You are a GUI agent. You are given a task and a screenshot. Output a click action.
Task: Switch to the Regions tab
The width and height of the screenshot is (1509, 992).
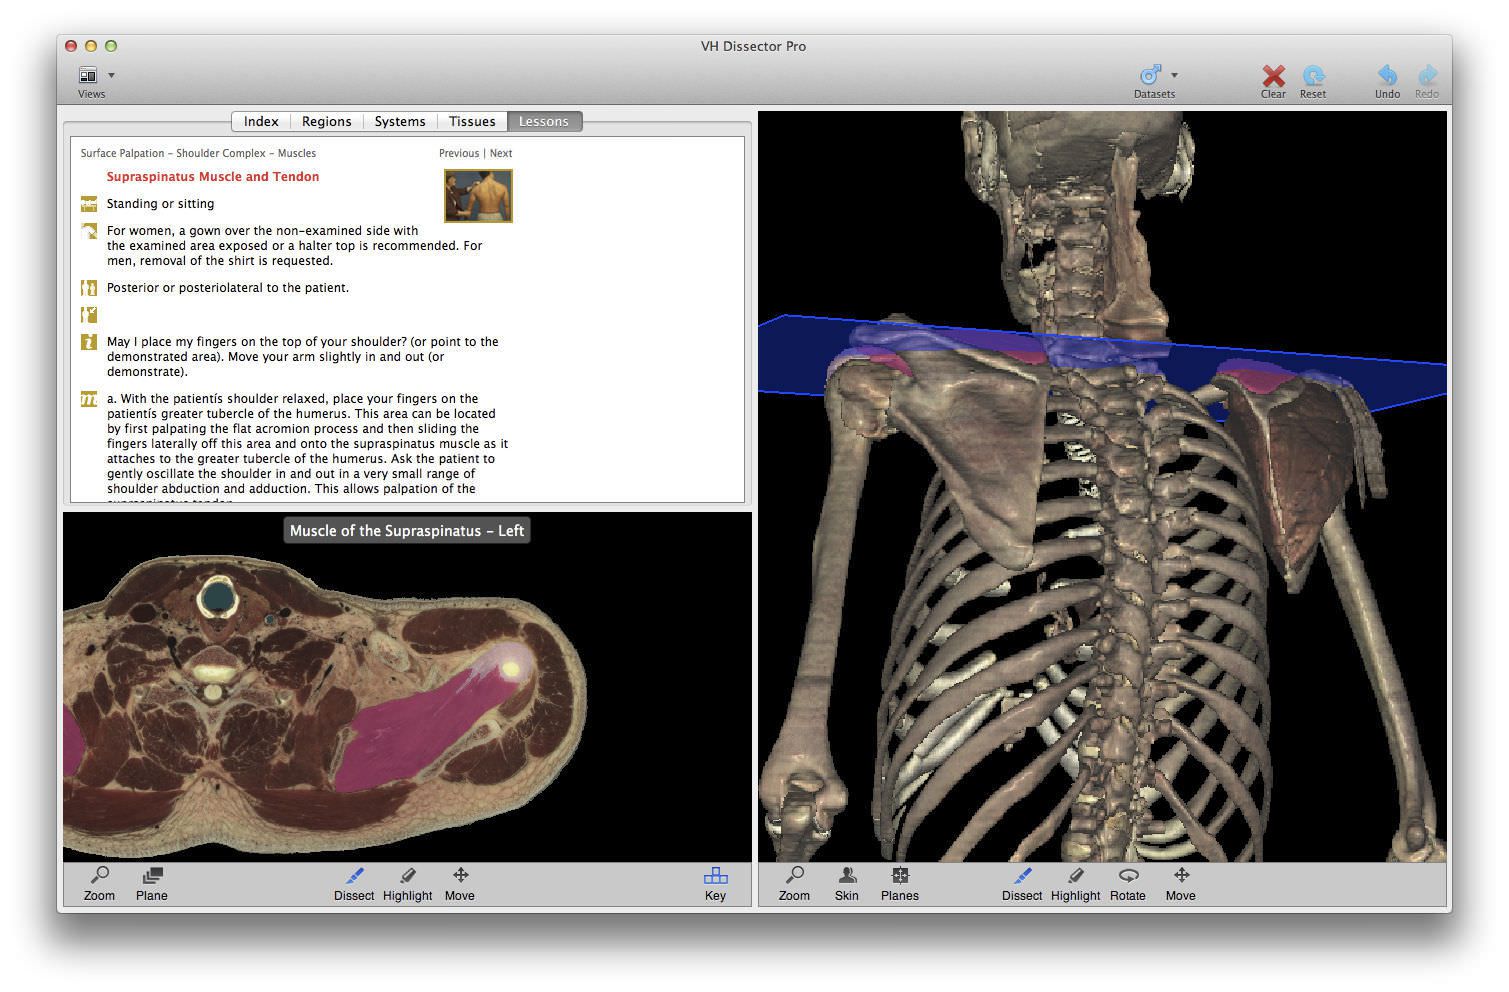pos(326,121)
